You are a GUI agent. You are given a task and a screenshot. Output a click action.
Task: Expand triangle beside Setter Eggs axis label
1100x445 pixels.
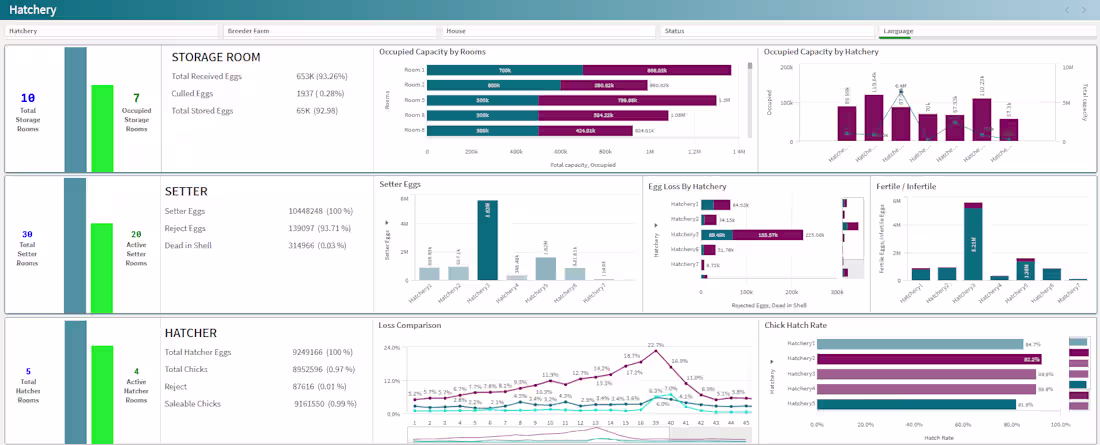coord(387,222)
